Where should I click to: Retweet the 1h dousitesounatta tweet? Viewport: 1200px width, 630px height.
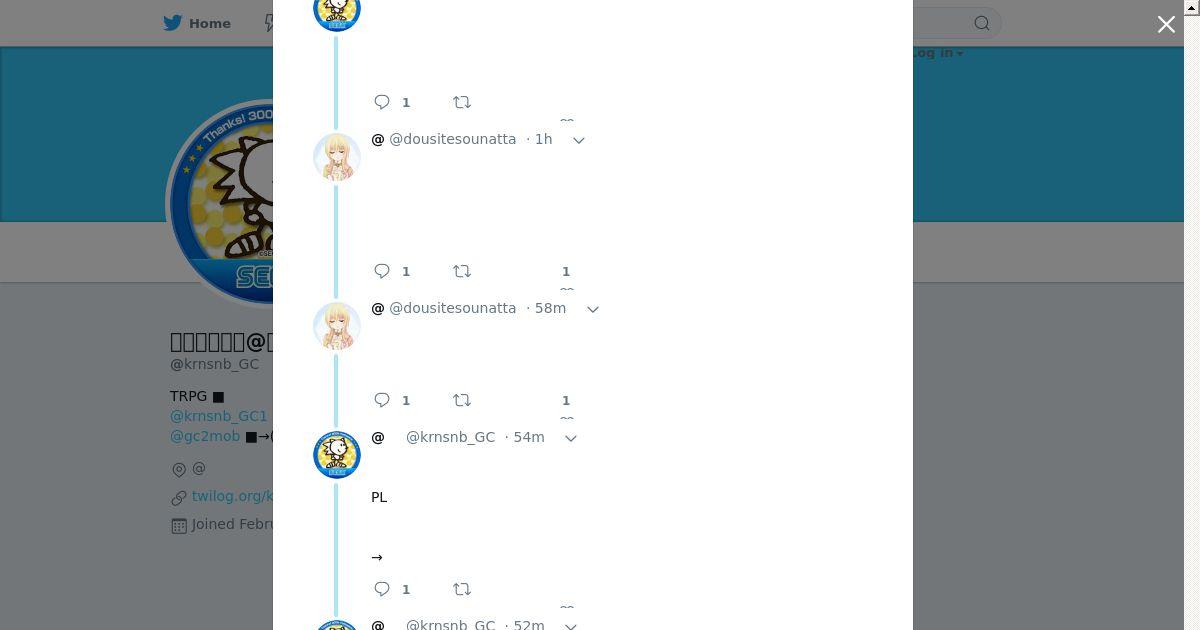coord(462,271)
